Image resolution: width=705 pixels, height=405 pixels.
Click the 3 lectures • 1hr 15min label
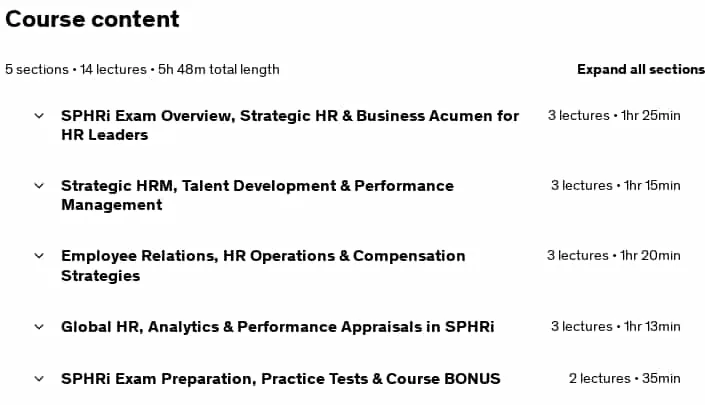tap(616, 185)
